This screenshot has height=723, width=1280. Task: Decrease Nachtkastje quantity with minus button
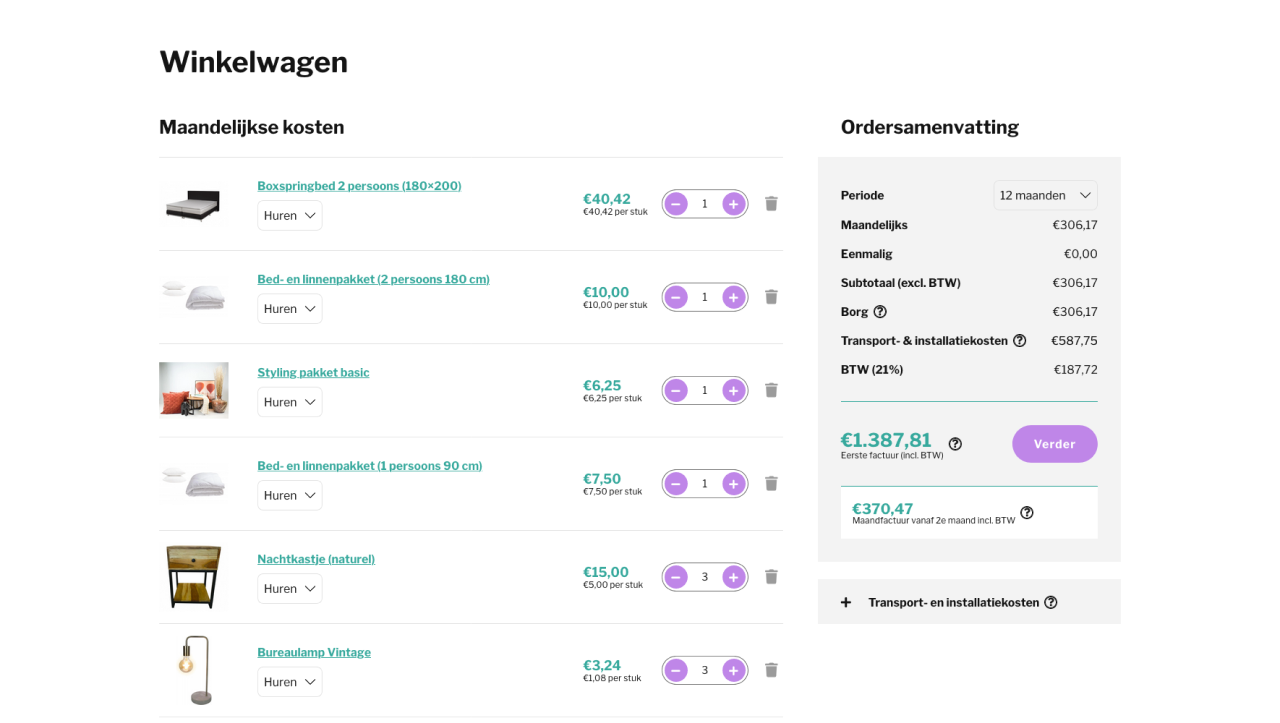click(676, 577)
